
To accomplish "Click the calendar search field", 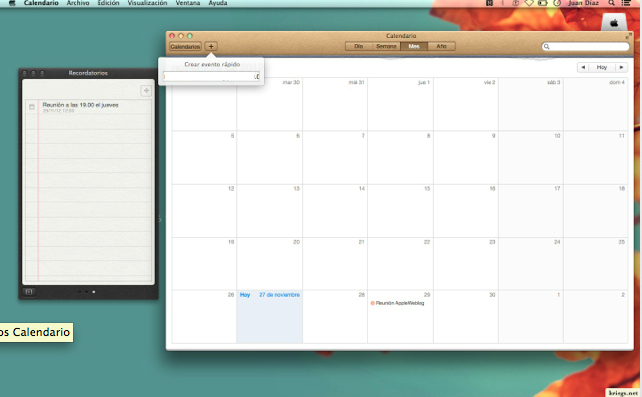I will pyautogui.click(x=585, y=47).
